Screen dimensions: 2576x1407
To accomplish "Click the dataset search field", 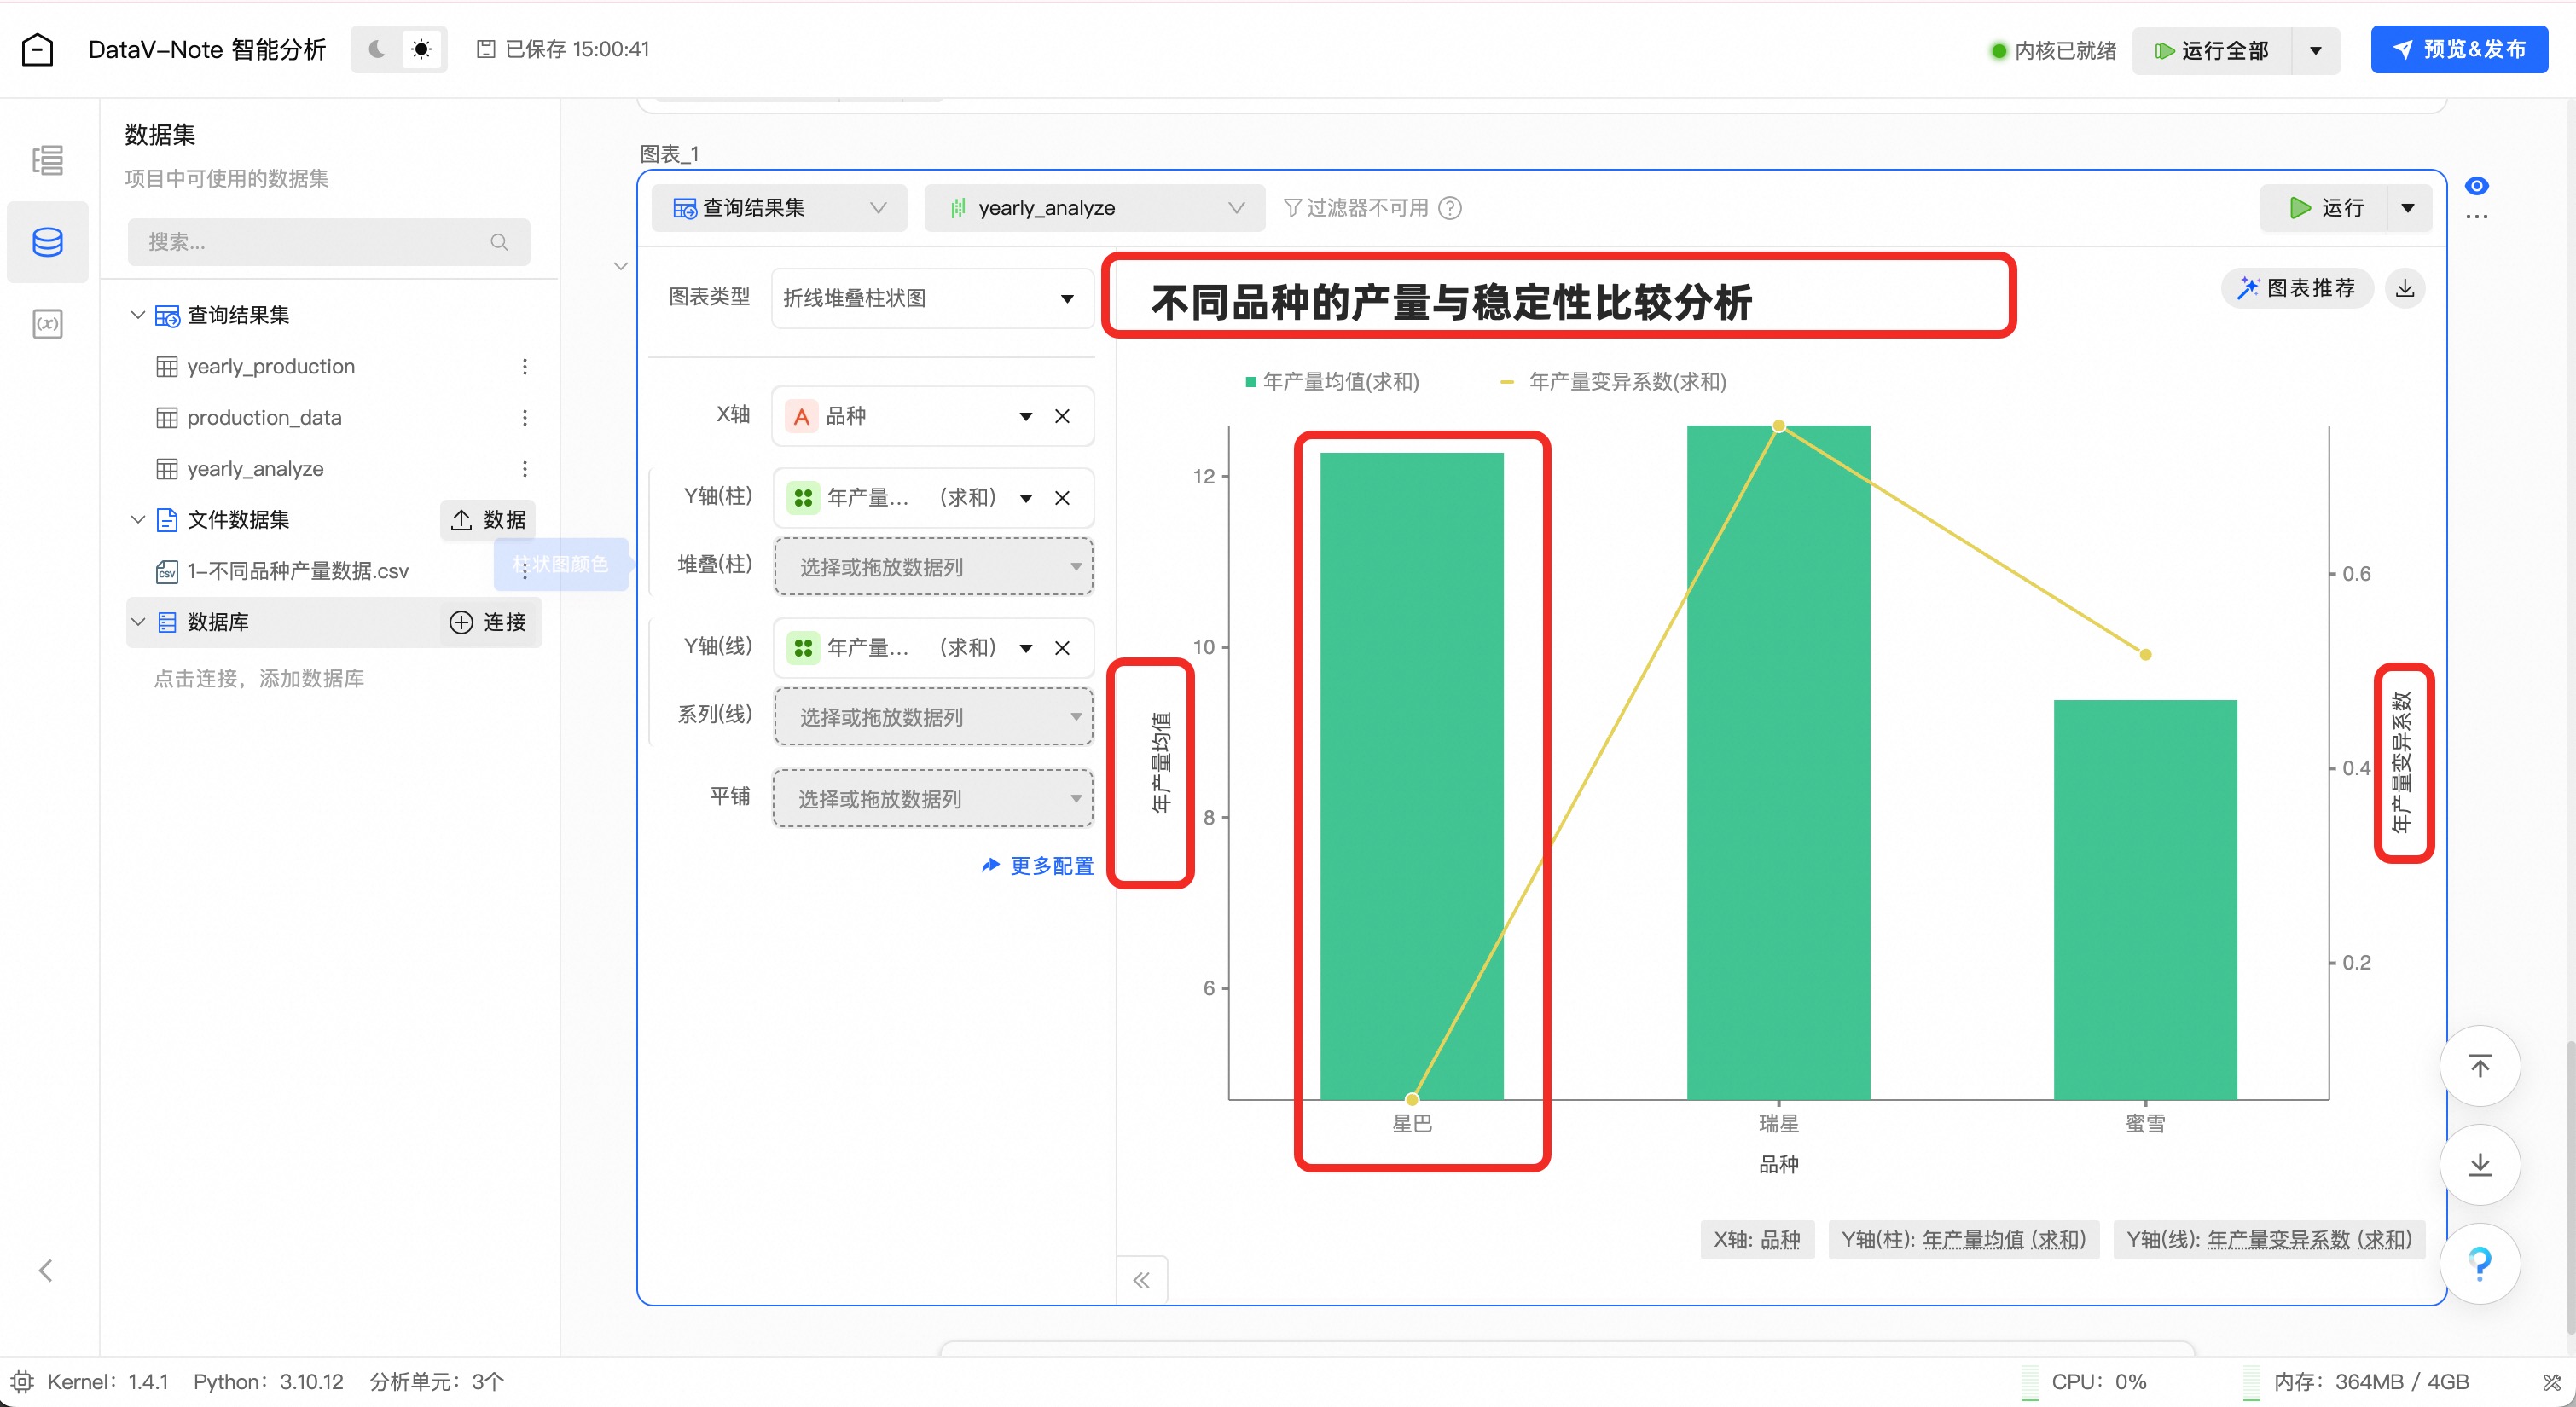I will point(318,242).
